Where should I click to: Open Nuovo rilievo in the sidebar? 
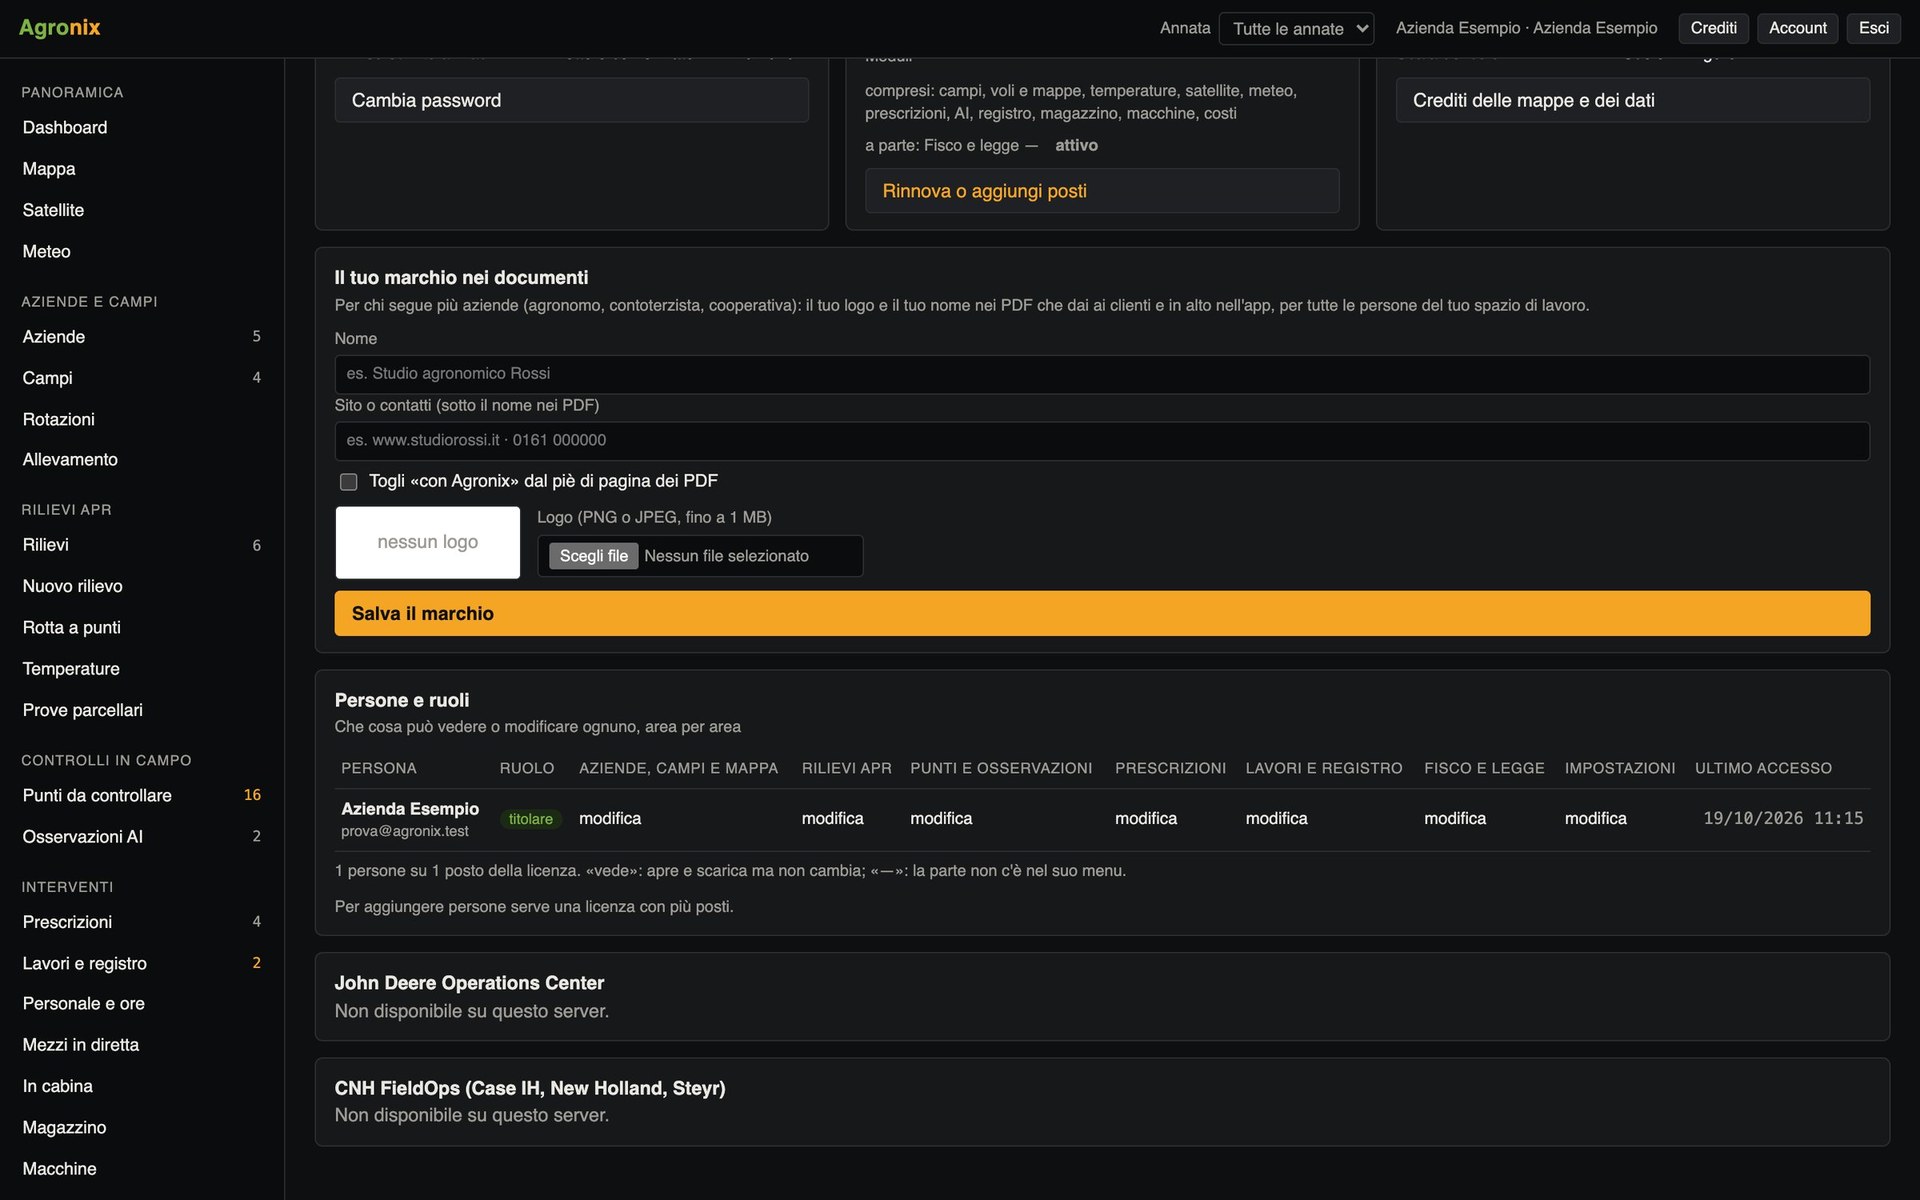click(142, 586)
